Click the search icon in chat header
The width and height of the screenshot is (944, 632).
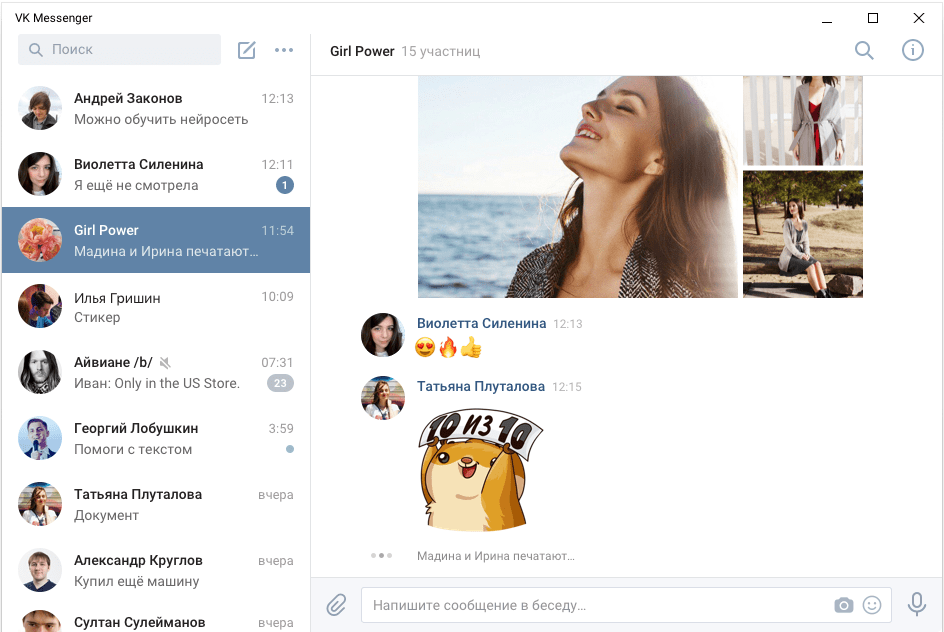(x=865, y=50)
